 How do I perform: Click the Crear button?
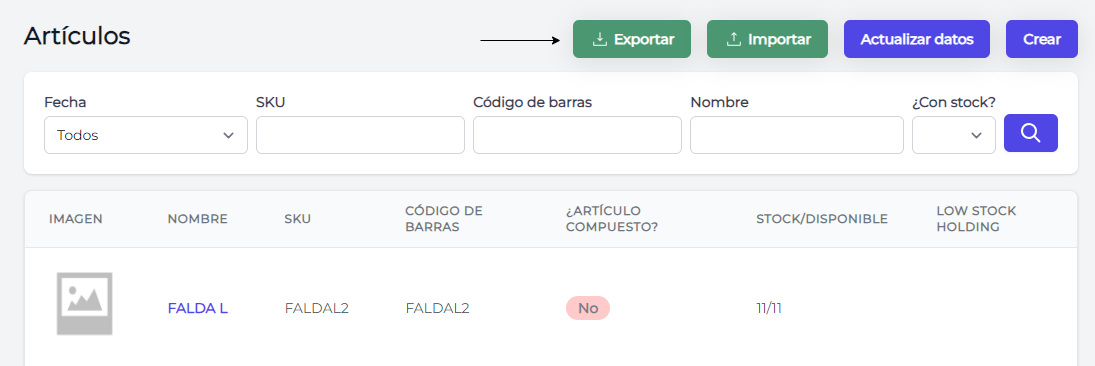tap(1041, 39)
